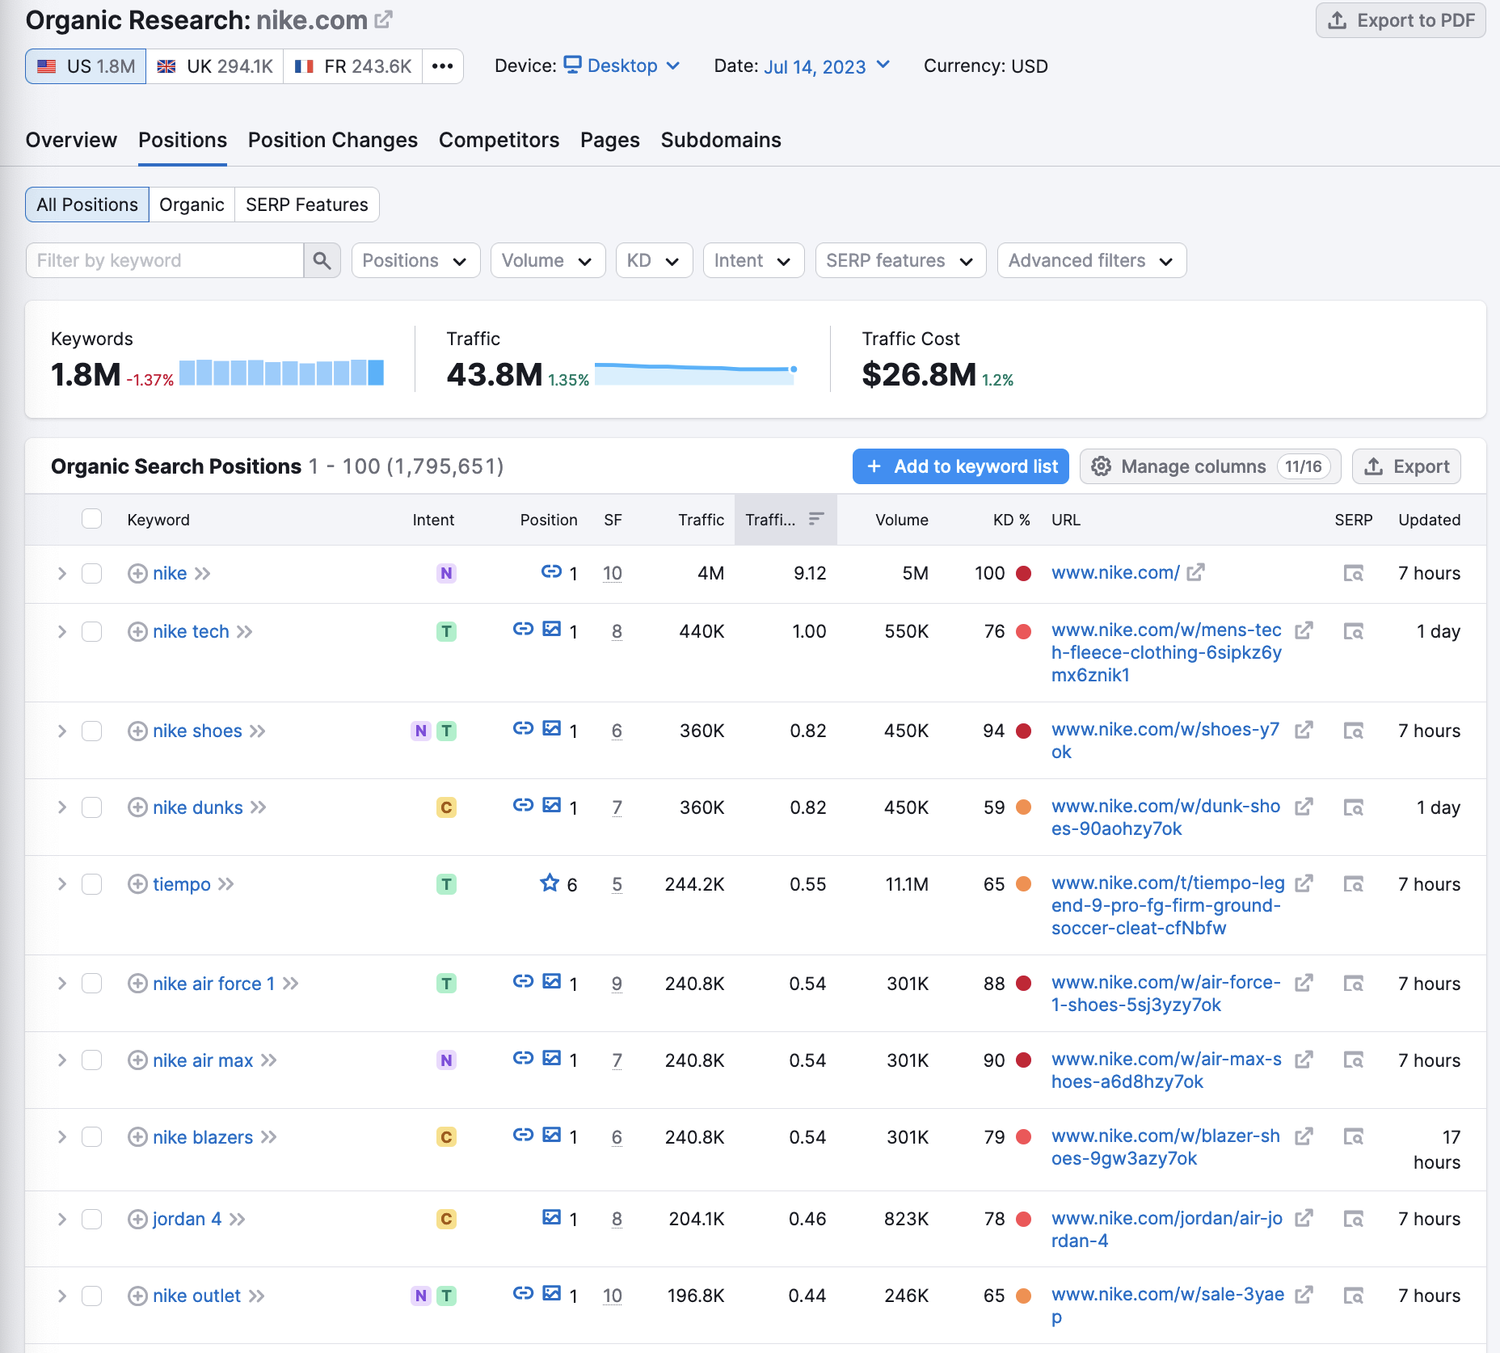Select the UK 294.1K database
The image size is (1500, 1353).
[215, 66]
